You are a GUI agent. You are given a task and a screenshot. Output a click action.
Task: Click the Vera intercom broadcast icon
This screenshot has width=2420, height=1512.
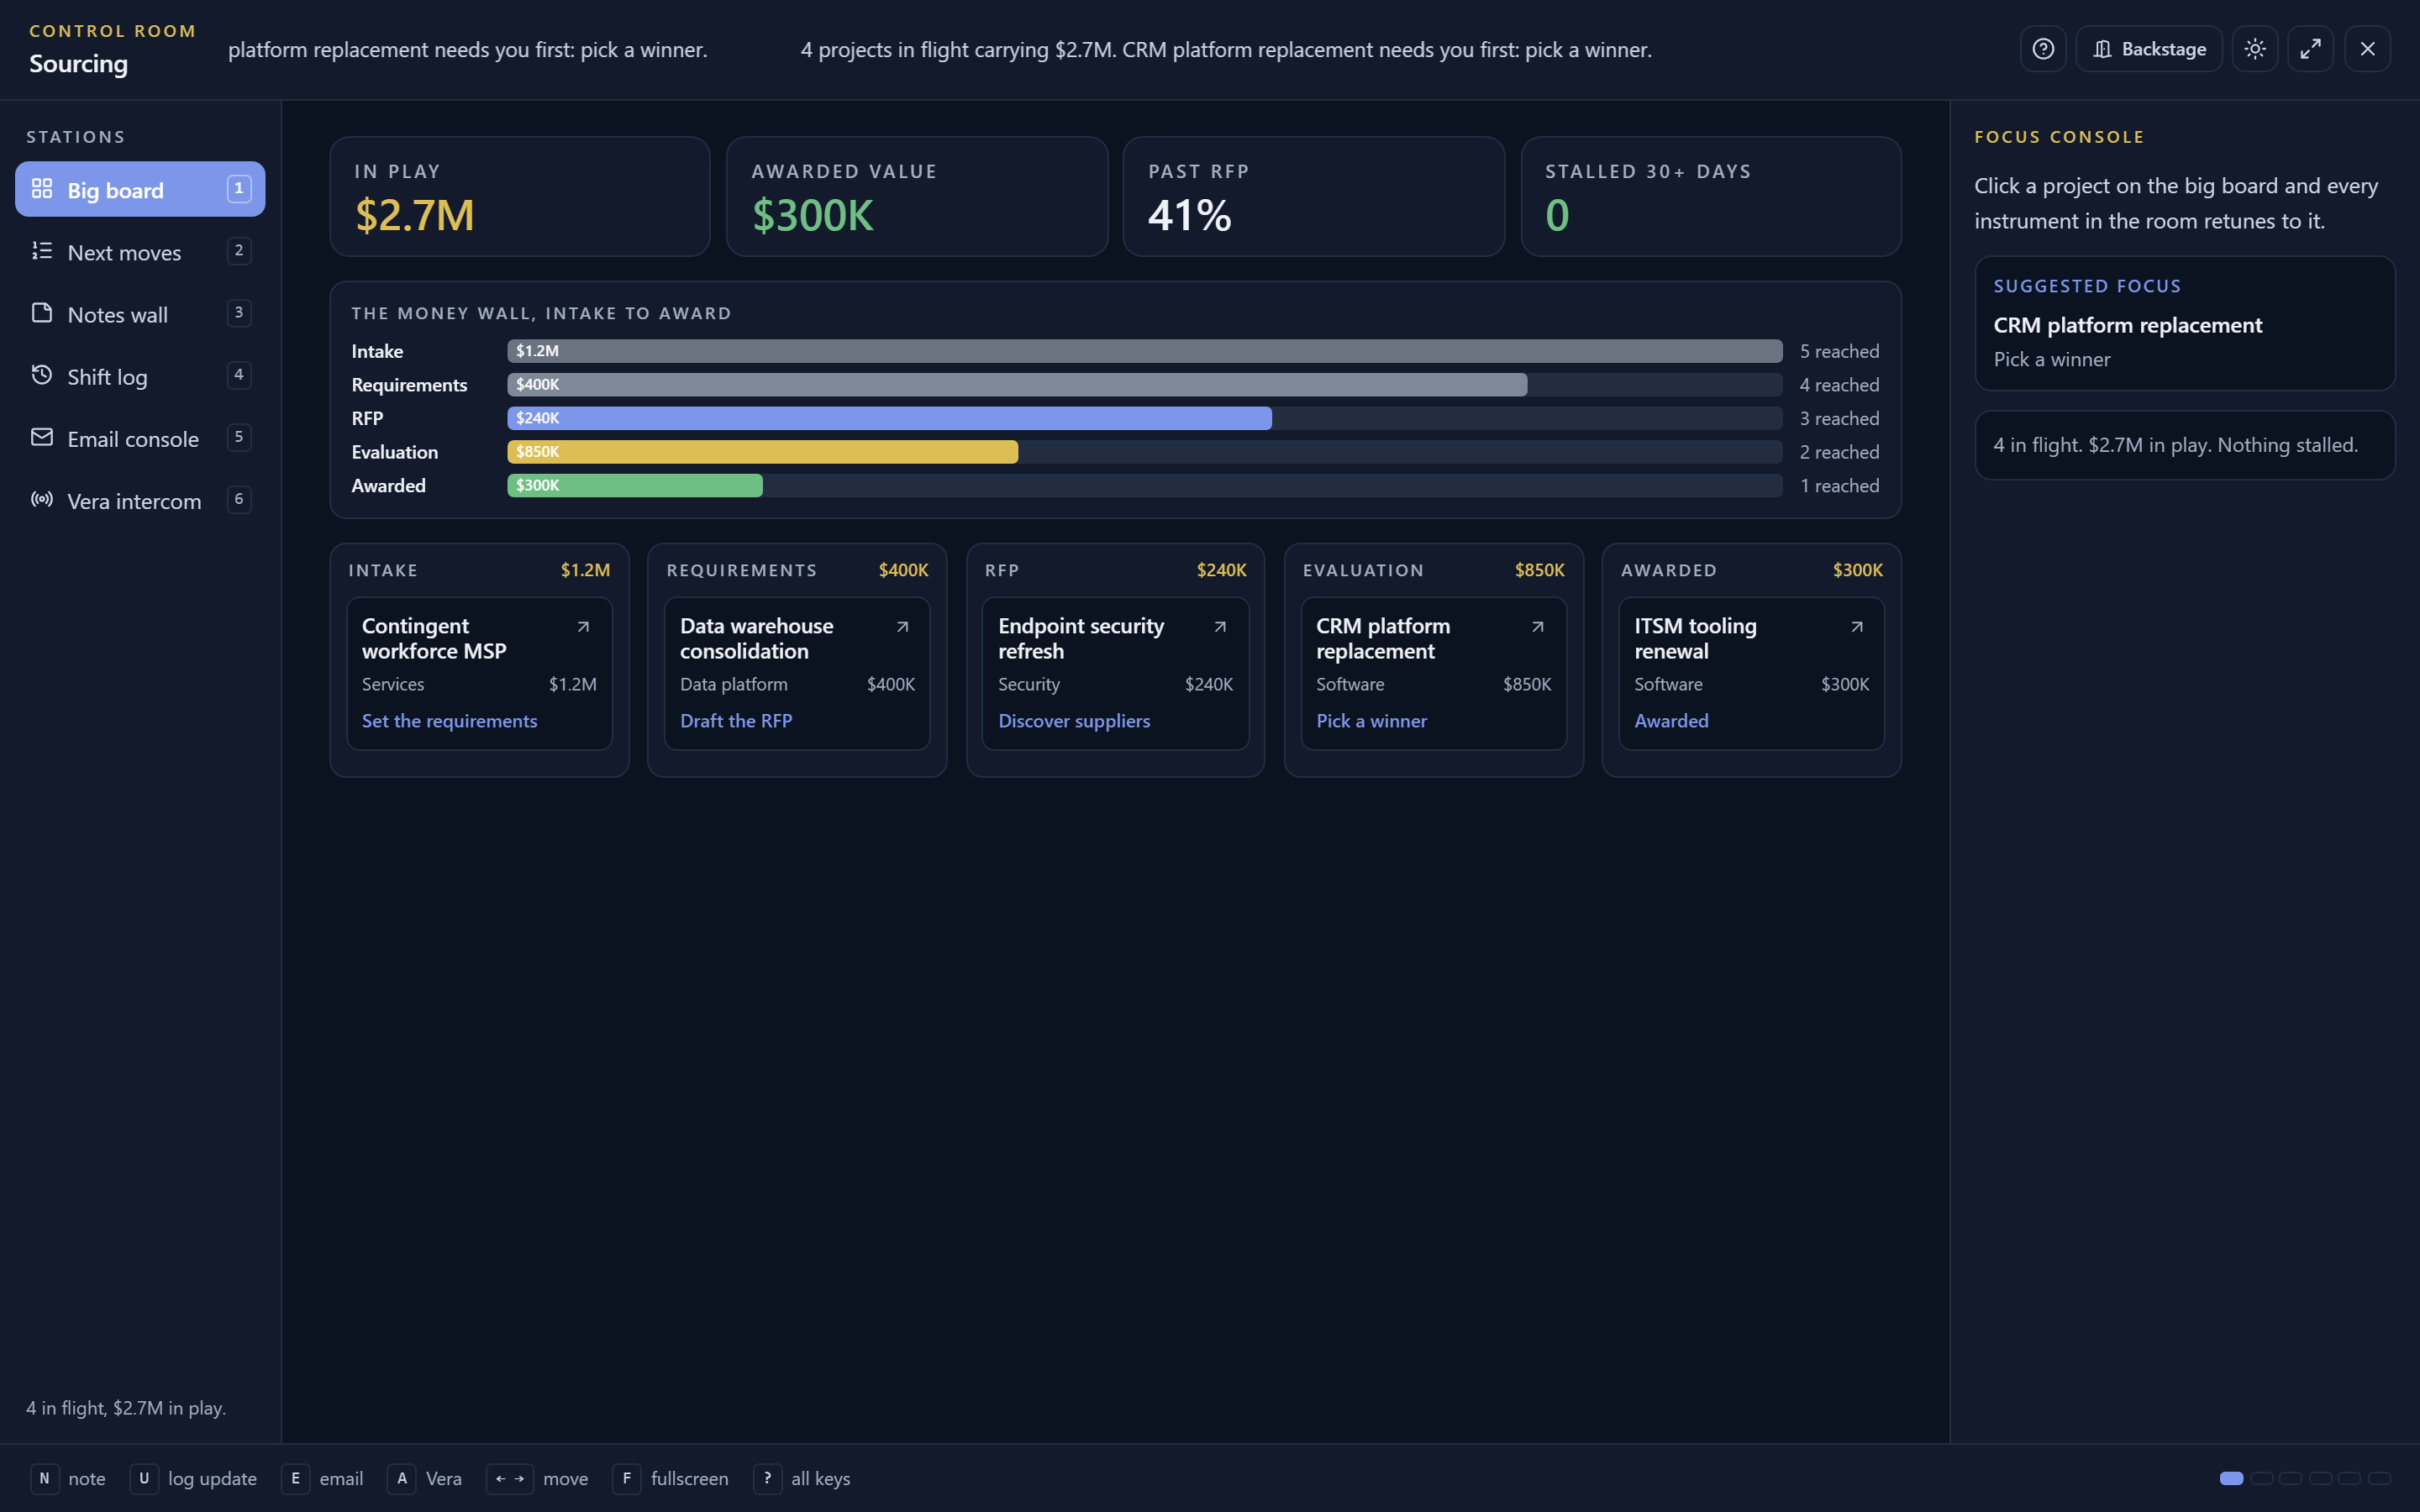(x=42, y=499)
